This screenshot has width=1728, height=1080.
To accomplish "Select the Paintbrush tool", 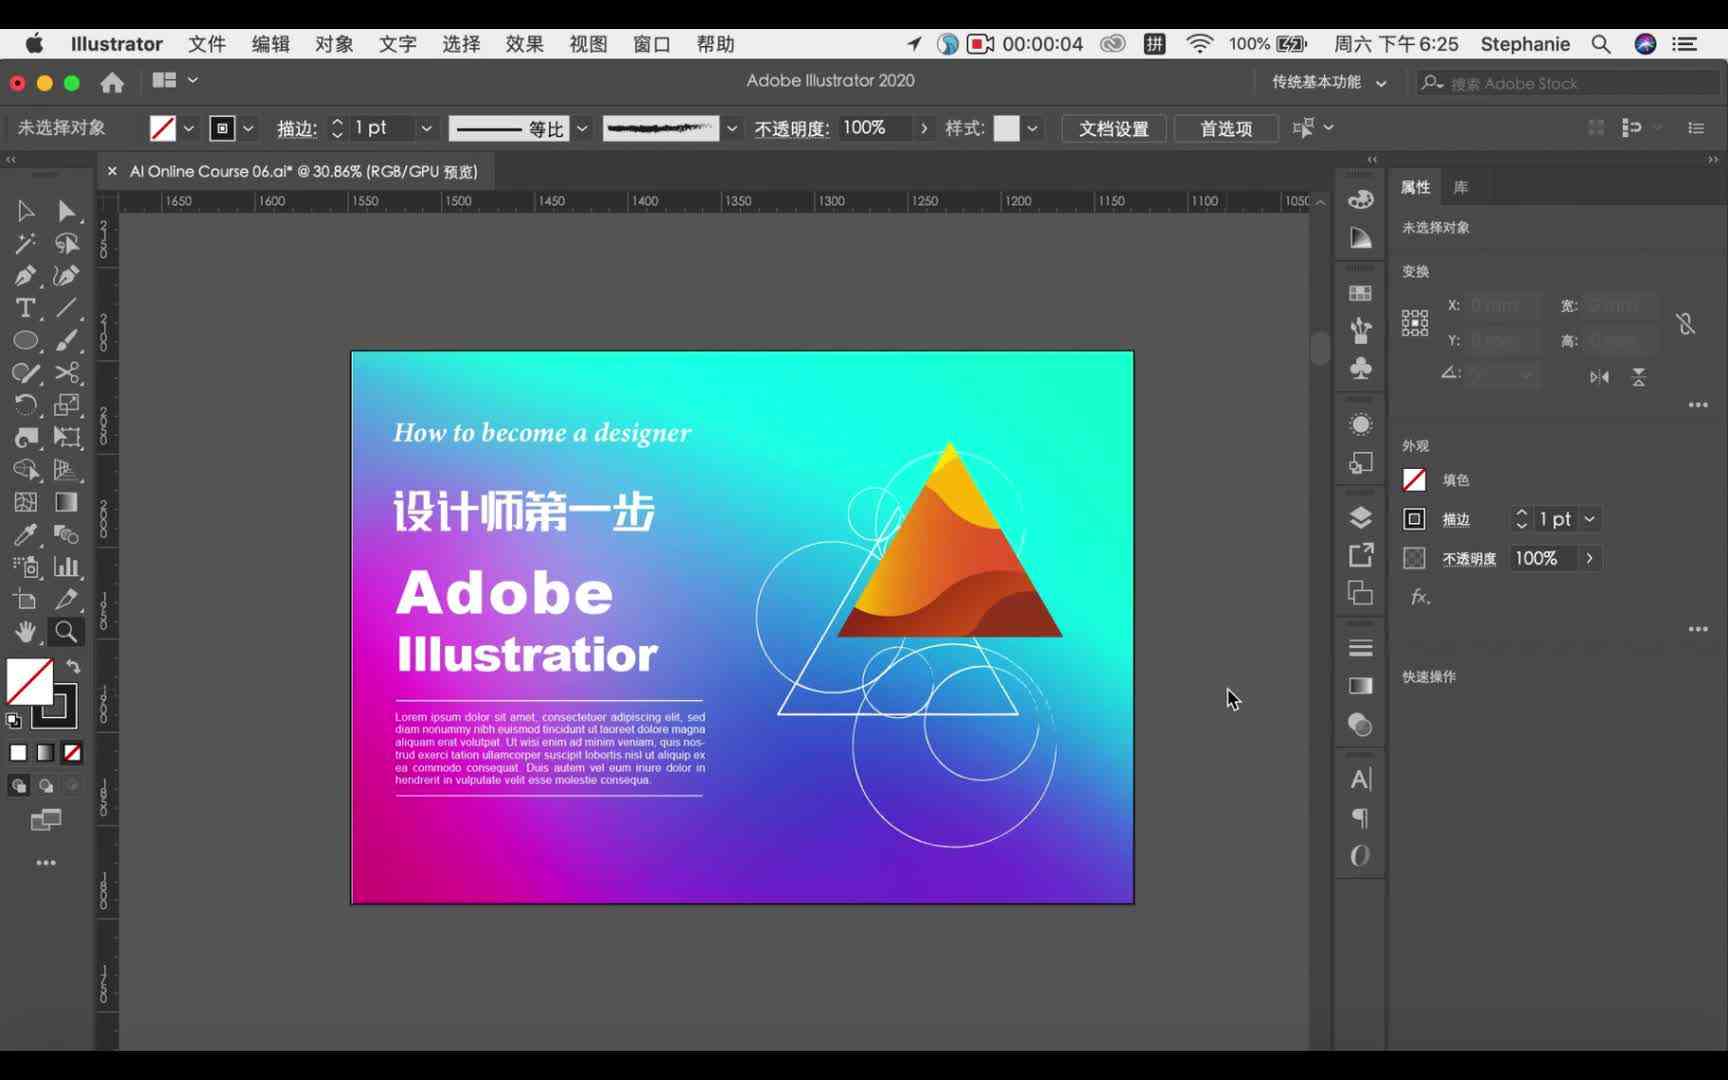I will tap(66, 340).
